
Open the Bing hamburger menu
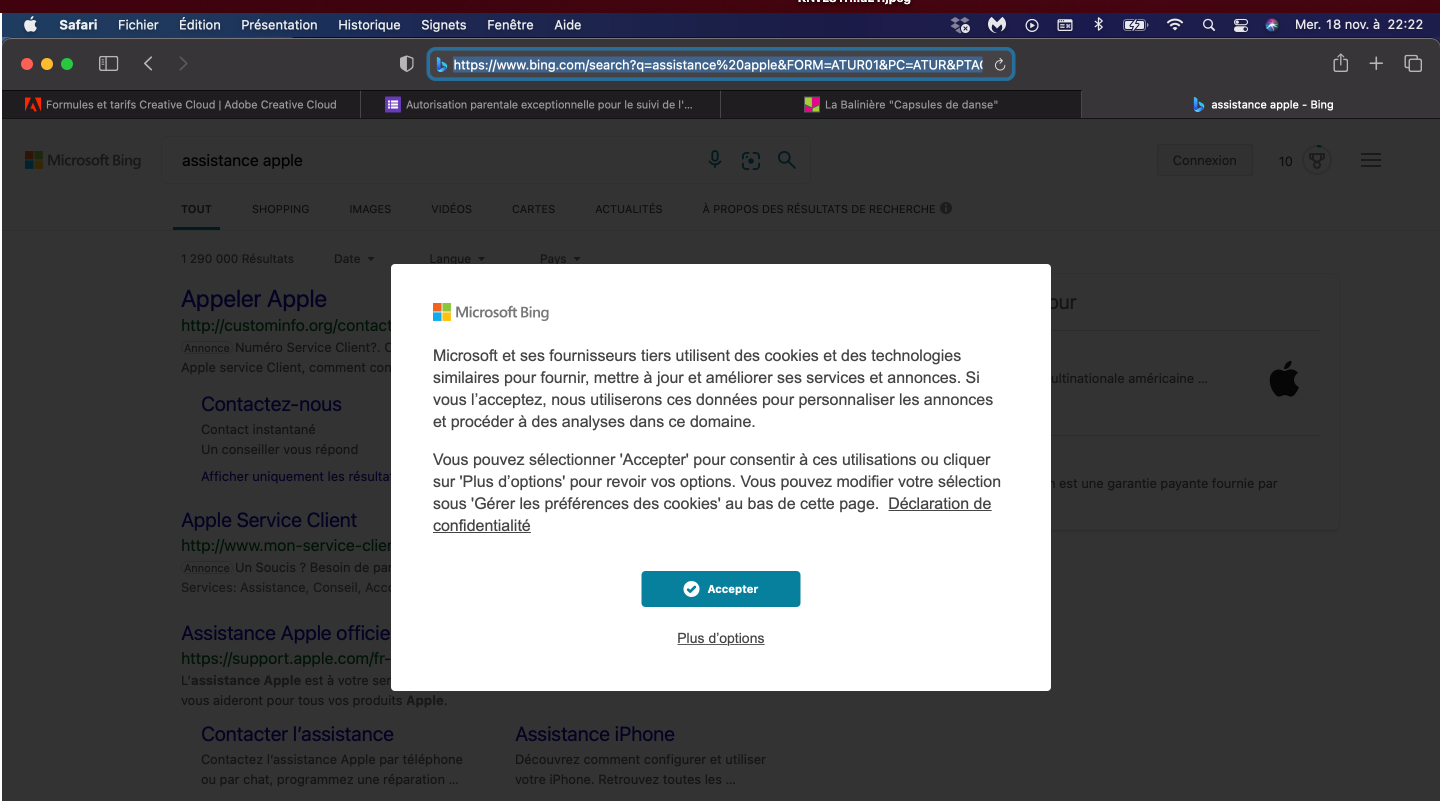click(1371, 160)
